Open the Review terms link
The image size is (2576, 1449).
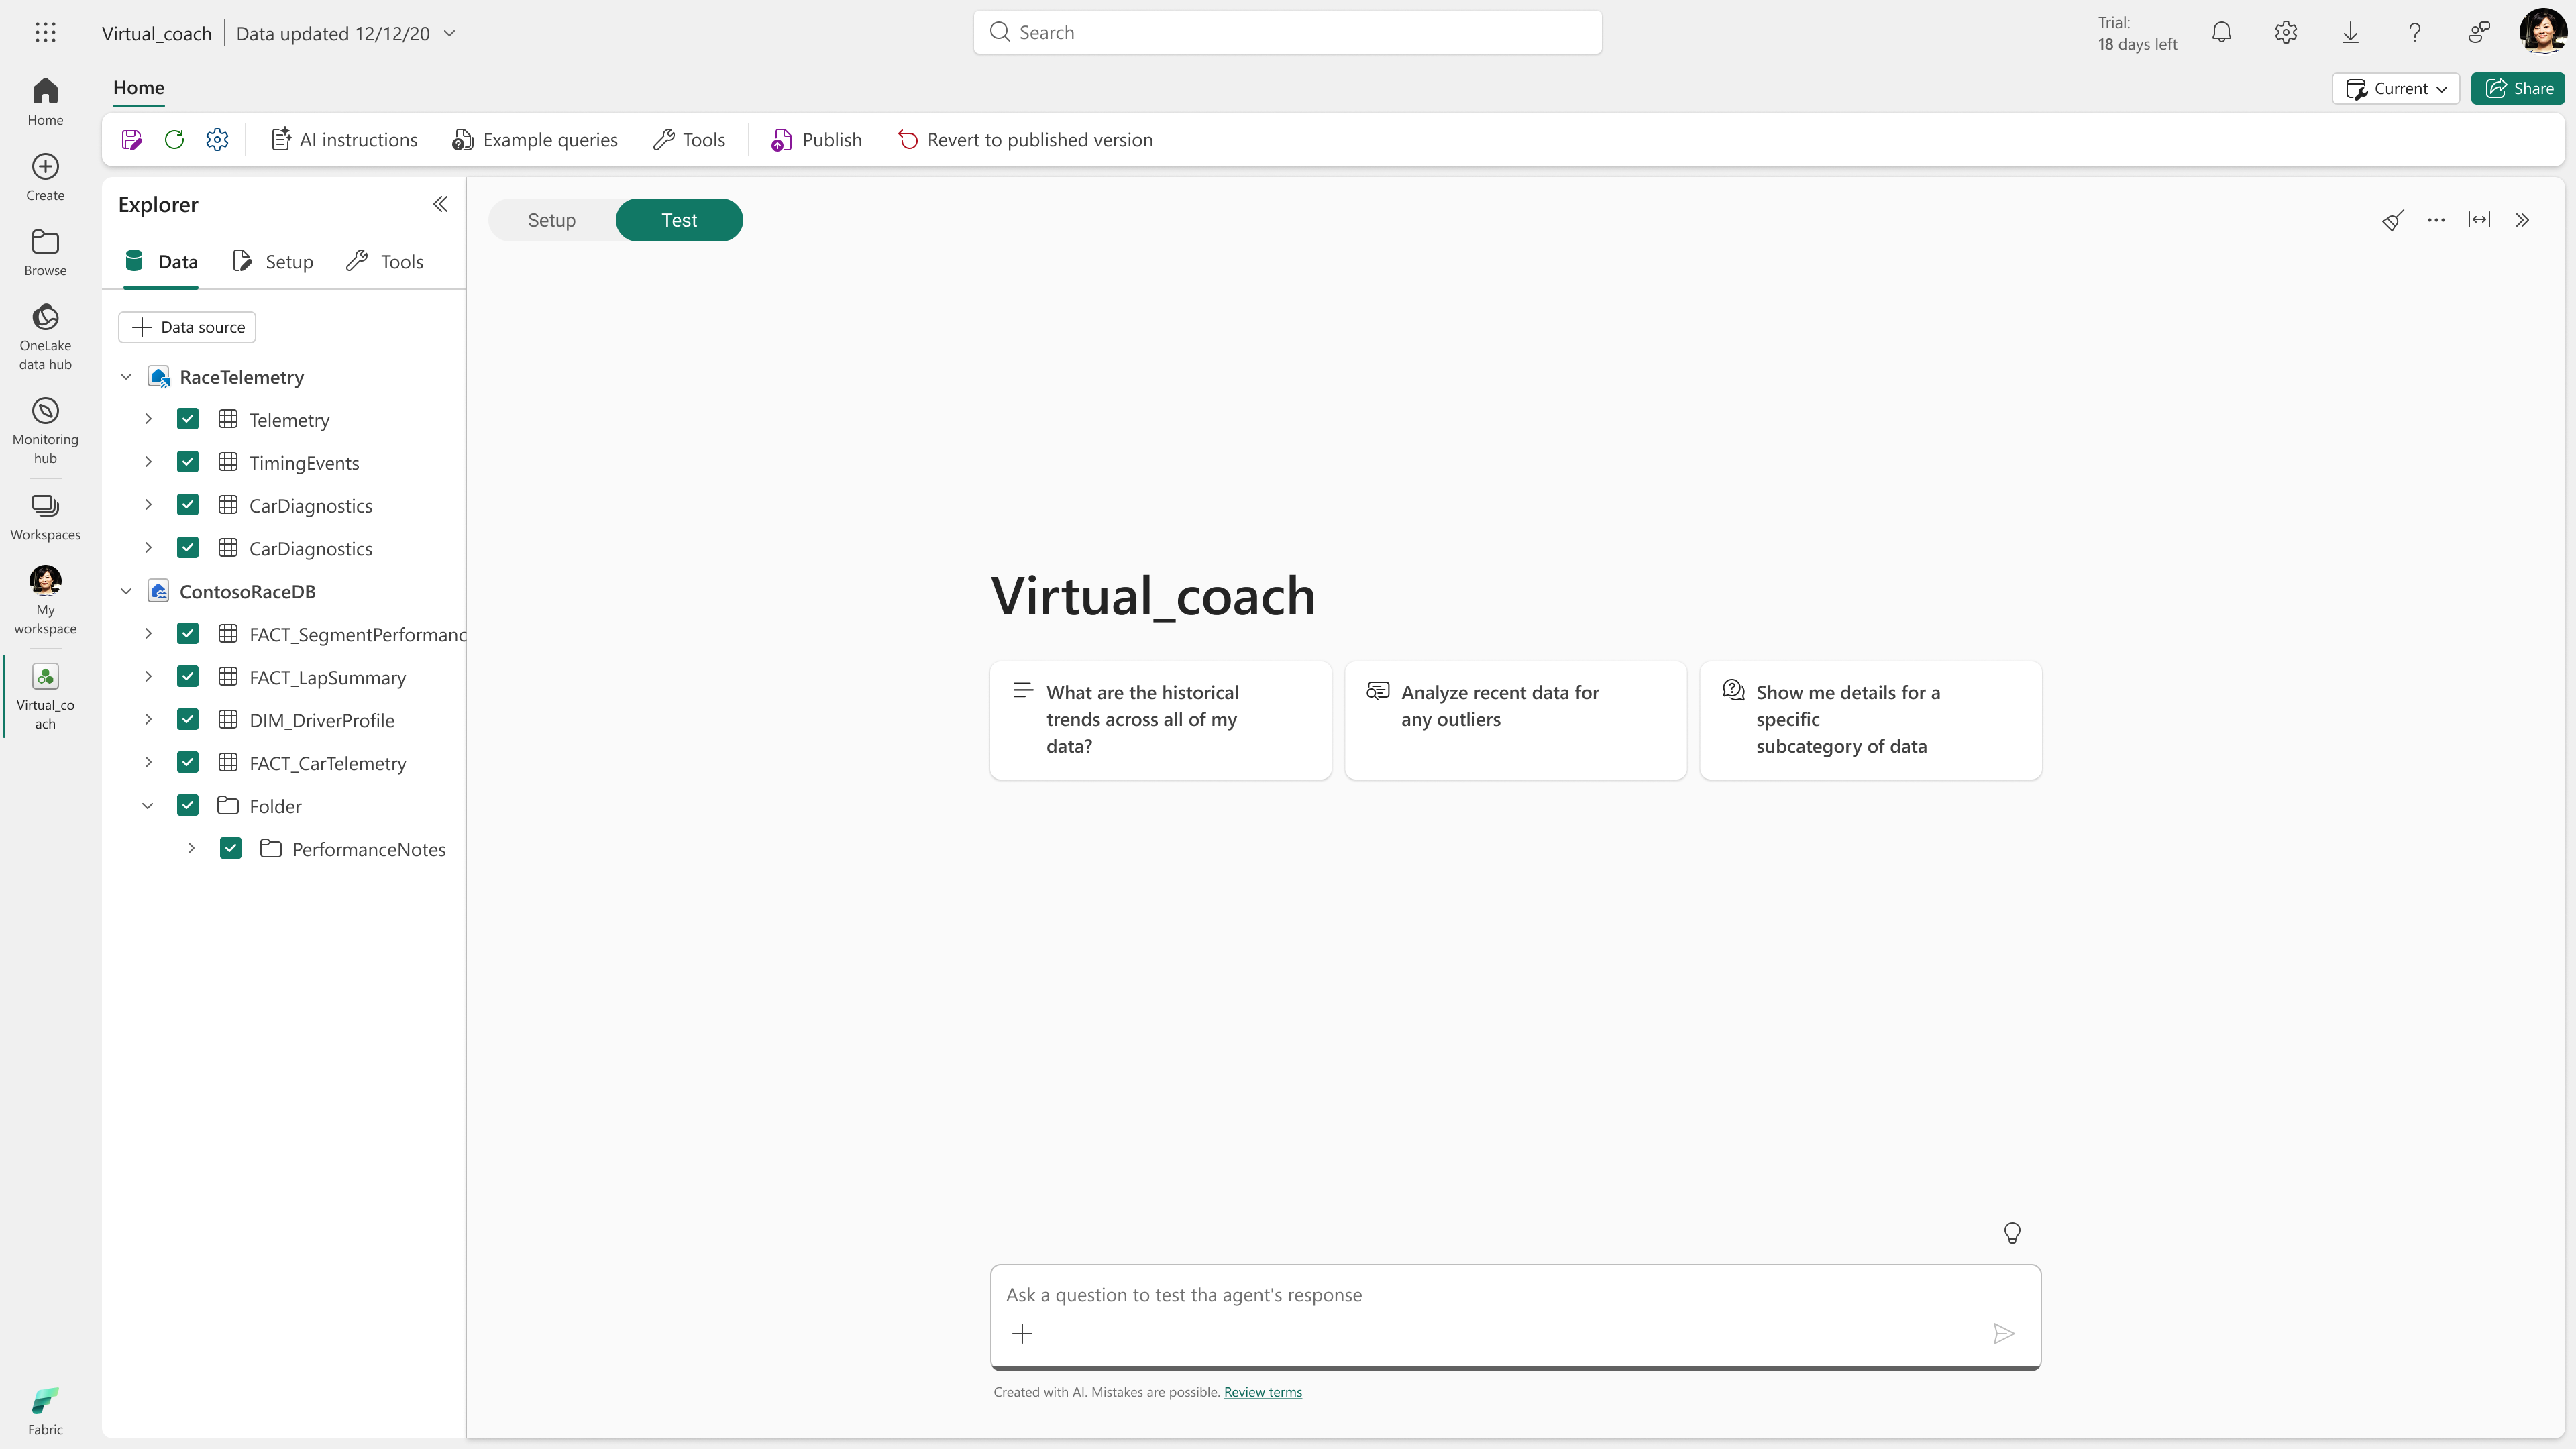pyautogui.click(x=1262, y=1392)
